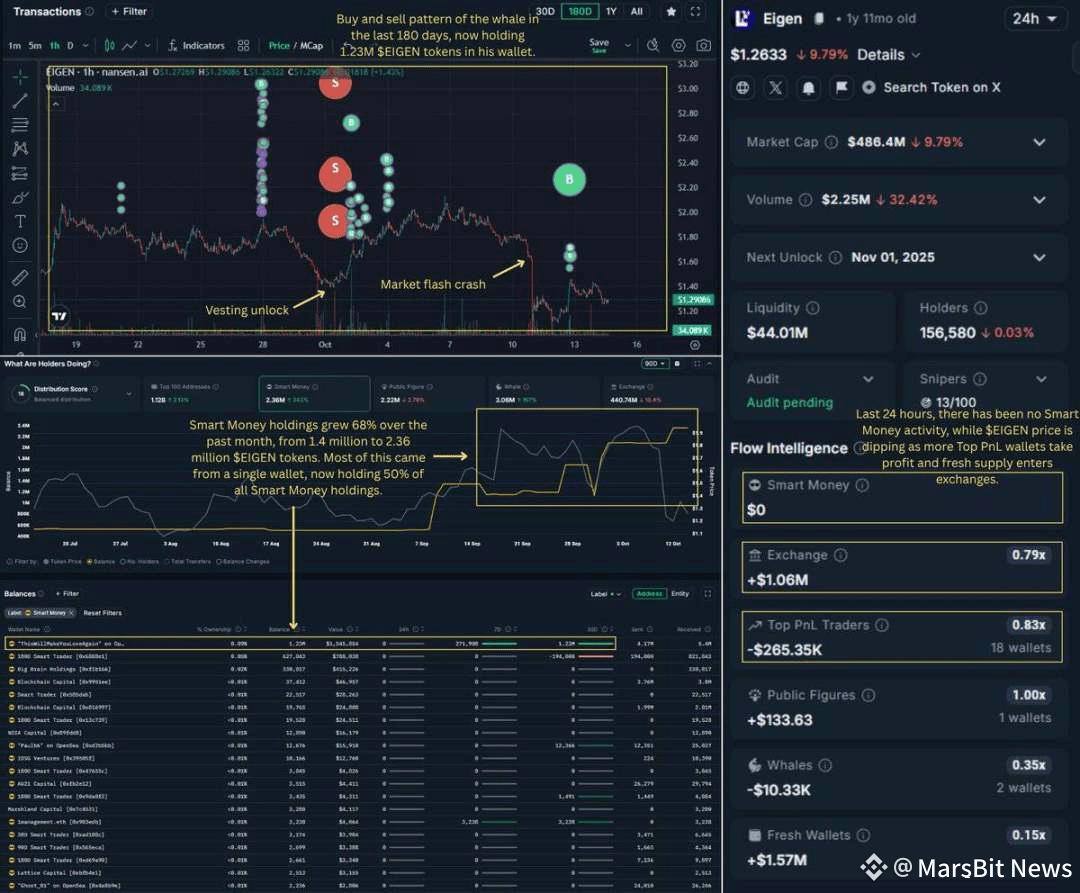Click the X (Twitter) icon for Eigen

point(776,87)
